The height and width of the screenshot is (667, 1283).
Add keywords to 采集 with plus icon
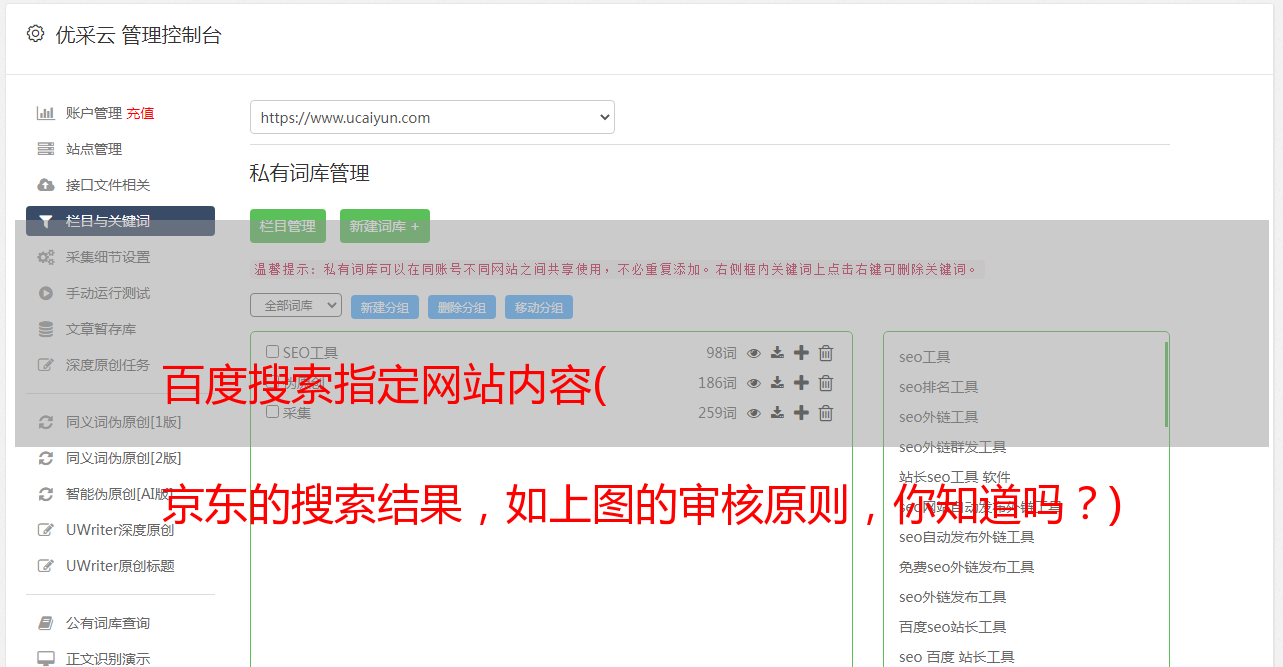(x=801, y=413)
